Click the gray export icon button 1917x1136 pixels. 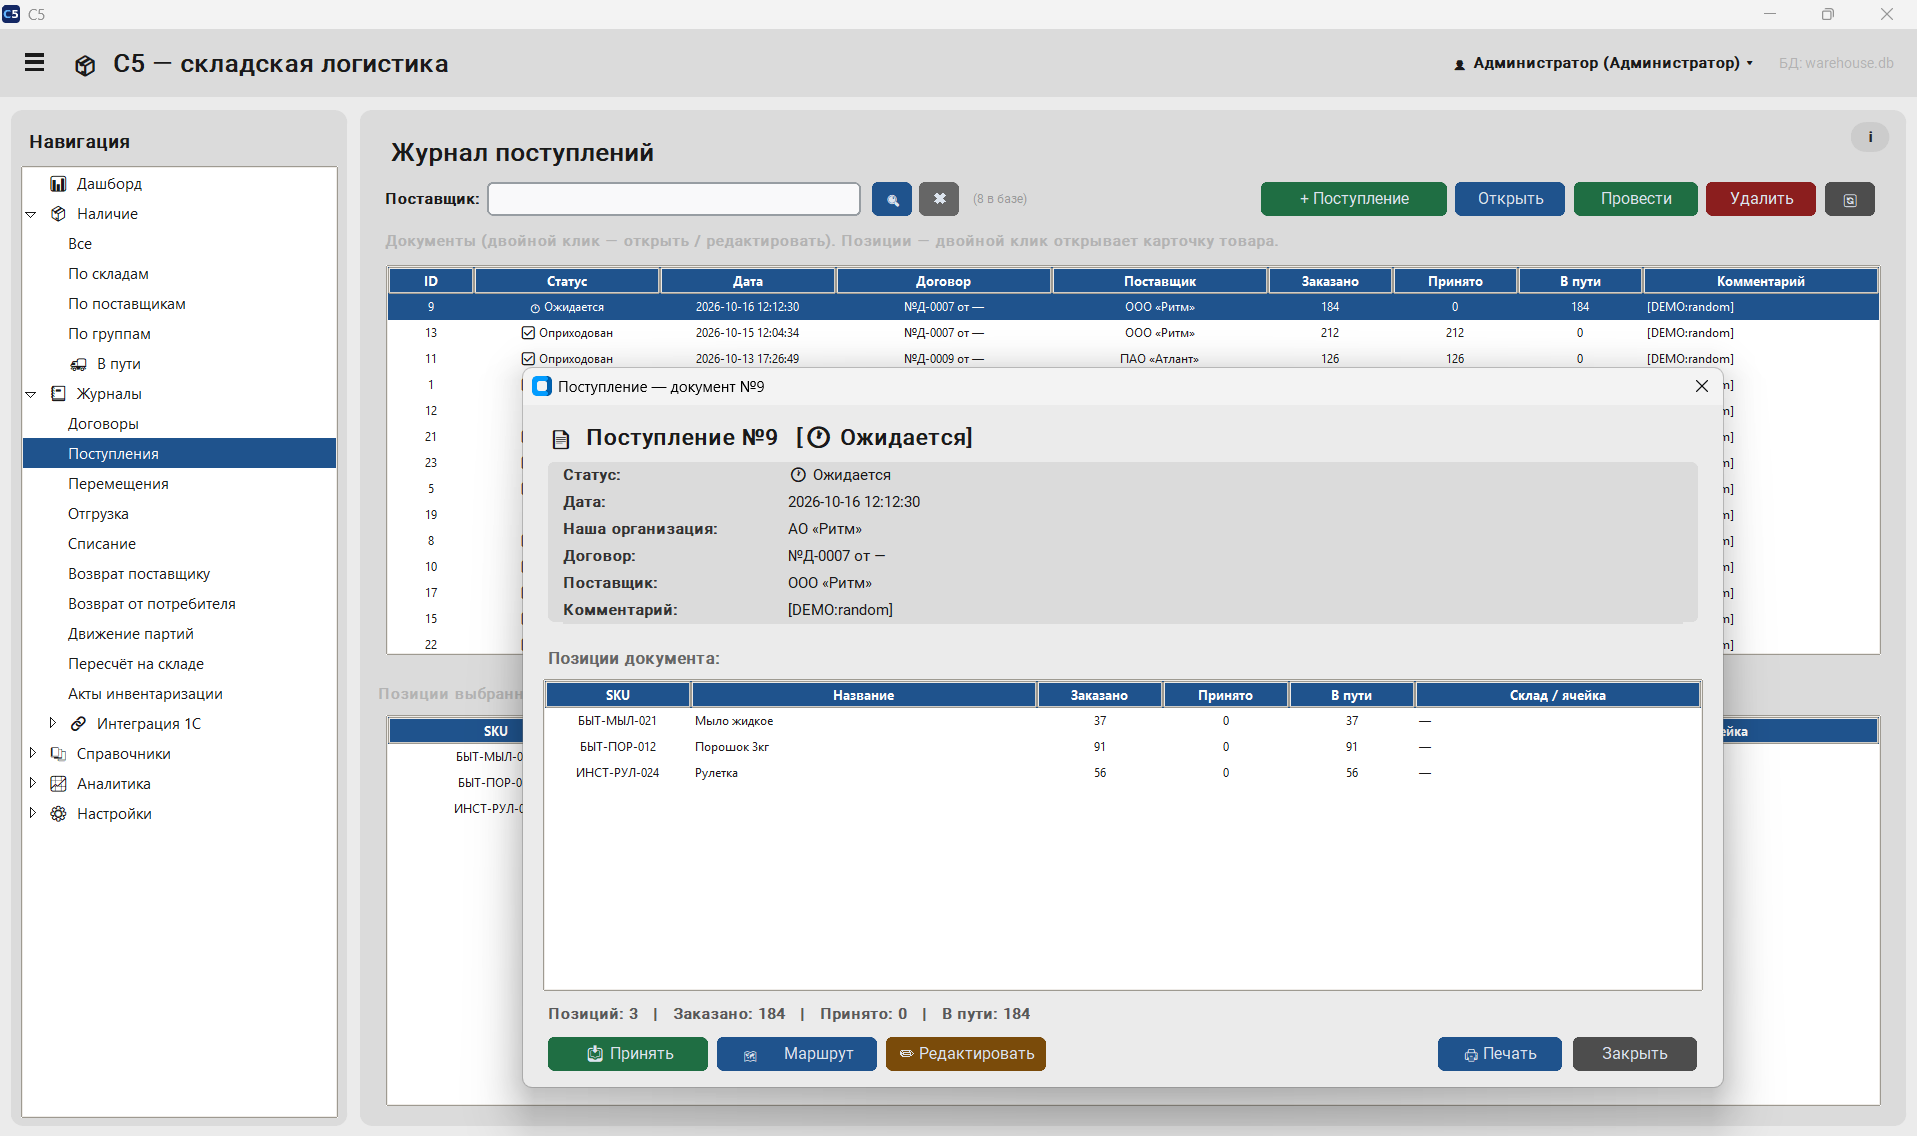coord(1849,199)
